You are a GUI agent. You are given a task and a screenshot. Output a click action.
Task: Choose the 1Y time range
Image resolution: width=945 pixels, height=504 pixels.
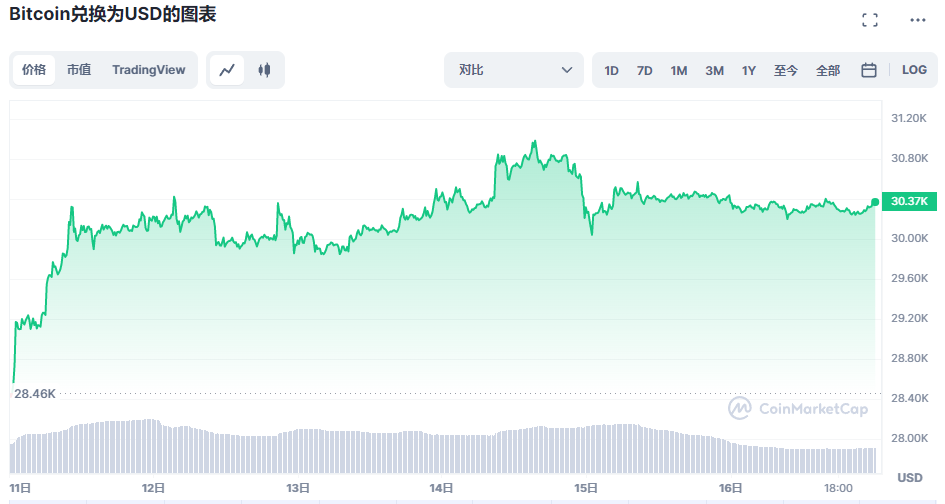[749, 70]
